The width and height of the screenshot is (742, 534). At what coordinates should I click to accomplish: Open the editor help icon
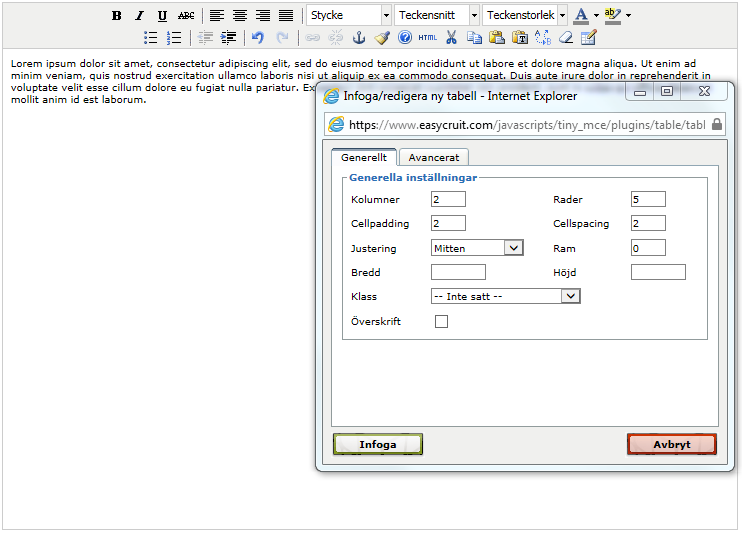tap(405, 37)
